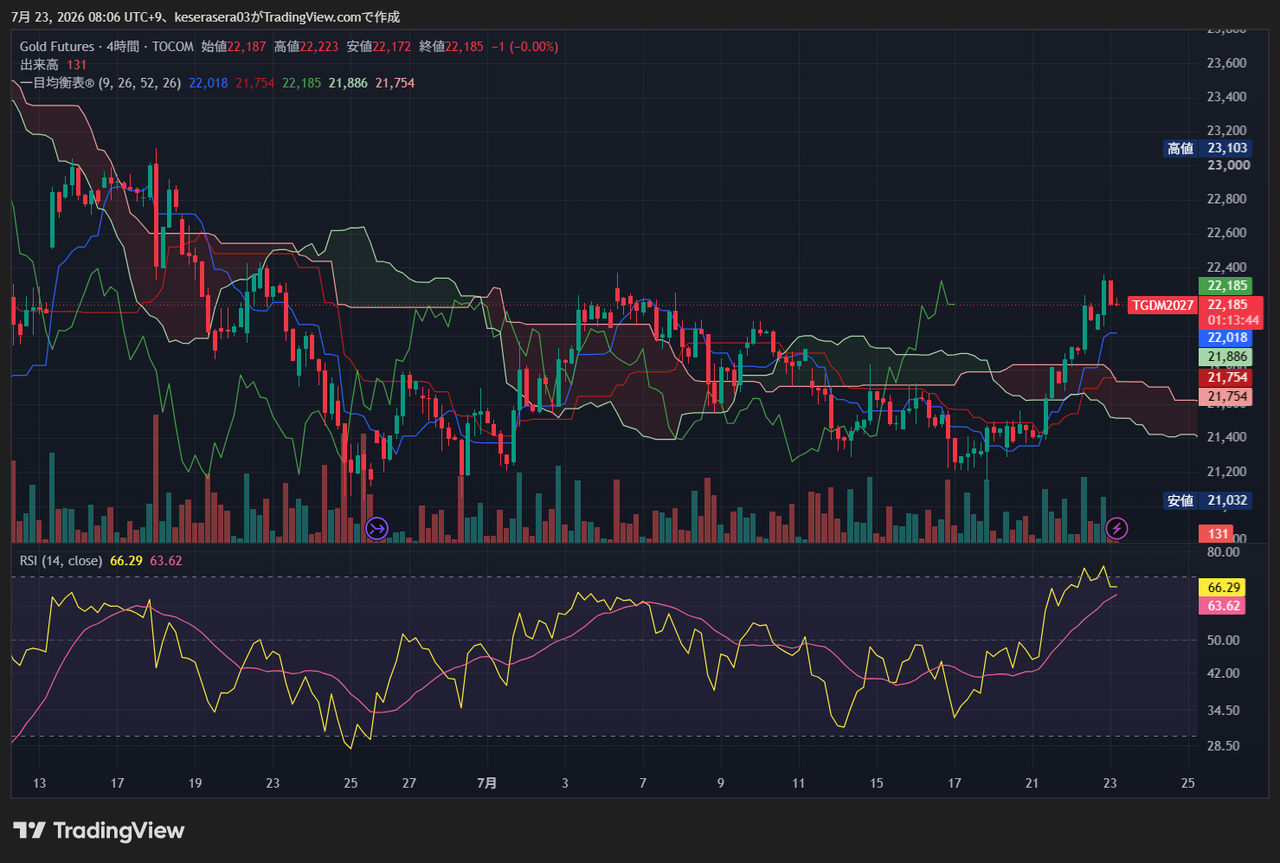Click the pink 21,754 price-scale label
This screenshot has width=1280, height=863.
1225,396
